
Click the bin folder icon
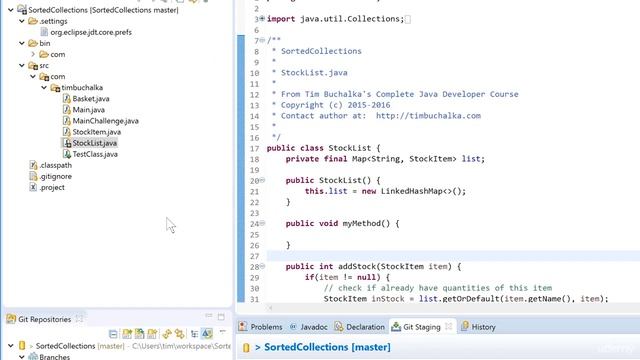33,43
